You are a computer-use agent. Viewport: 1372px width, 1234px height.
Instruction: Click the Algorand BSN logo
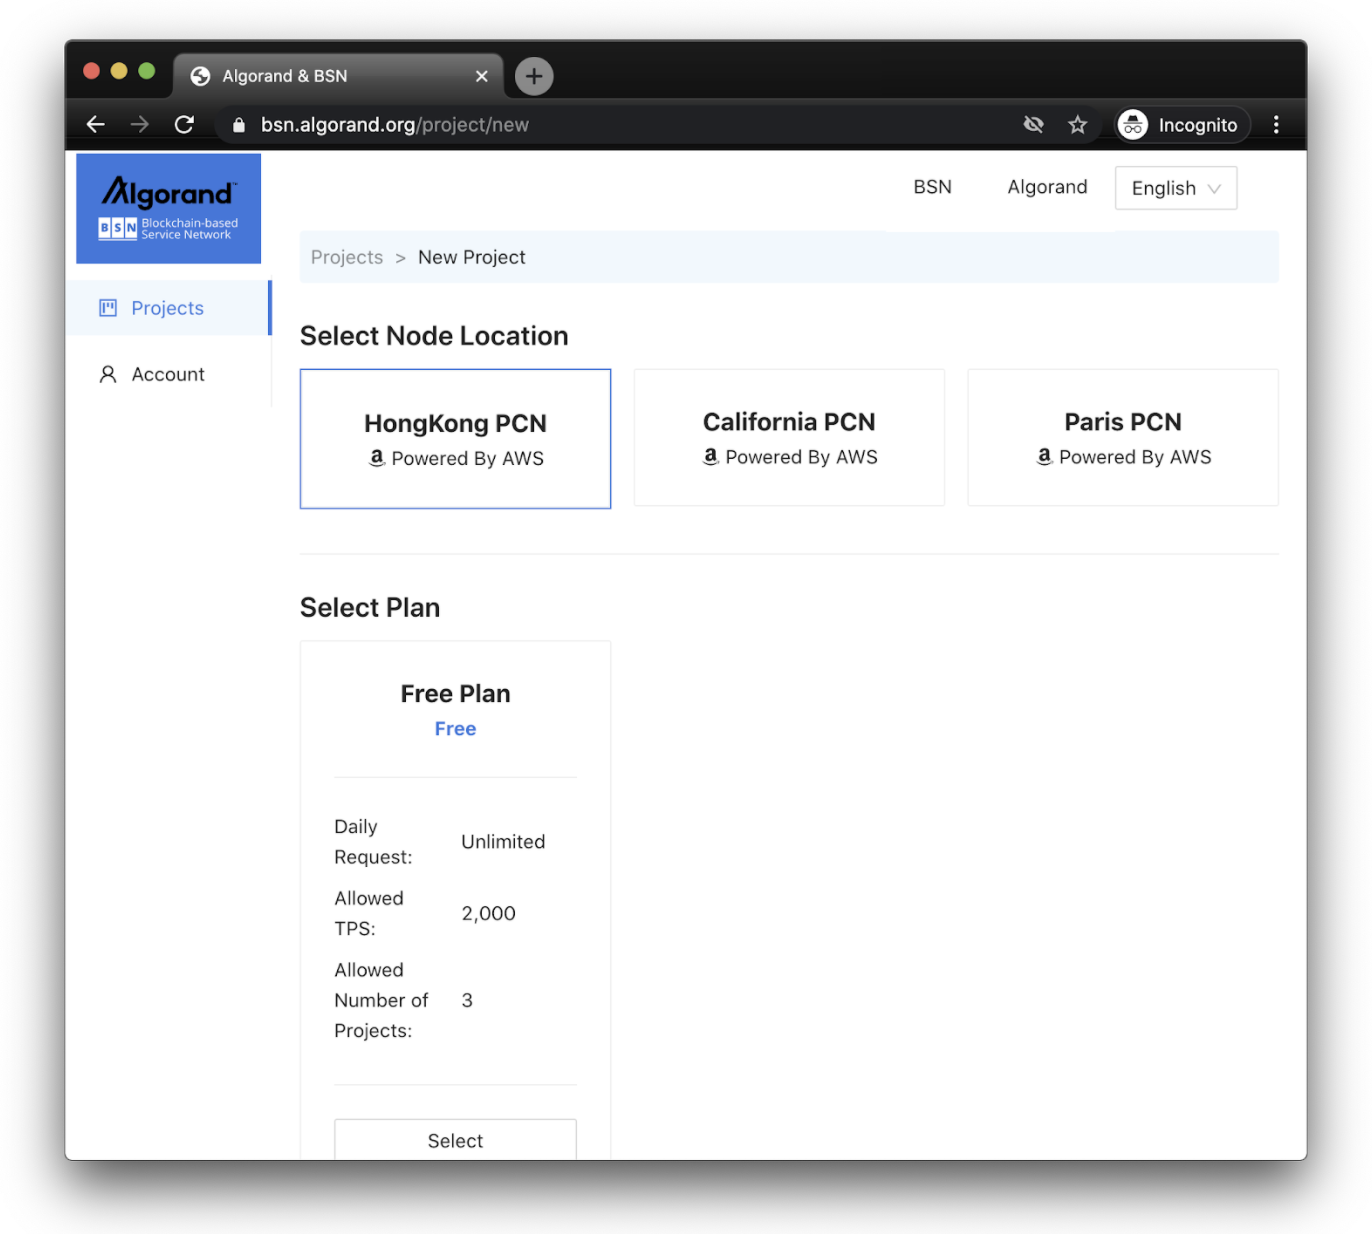point(168,207)
